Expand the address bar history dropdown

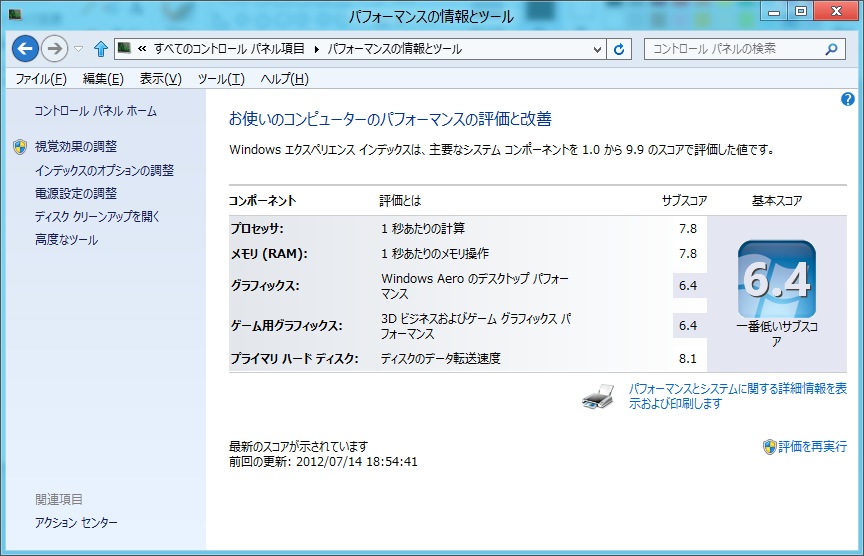(x=597, y=50)
